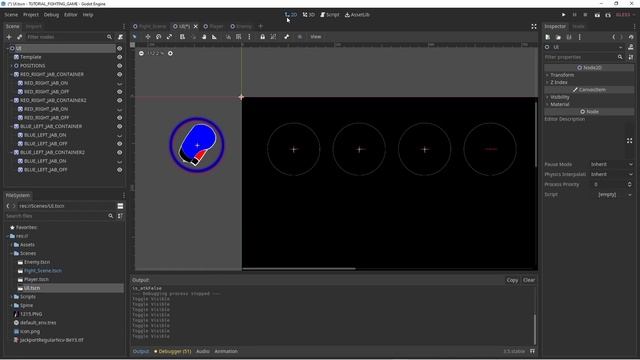
Task: Zoom in the 2D viewport
Action: coord(170,53)
